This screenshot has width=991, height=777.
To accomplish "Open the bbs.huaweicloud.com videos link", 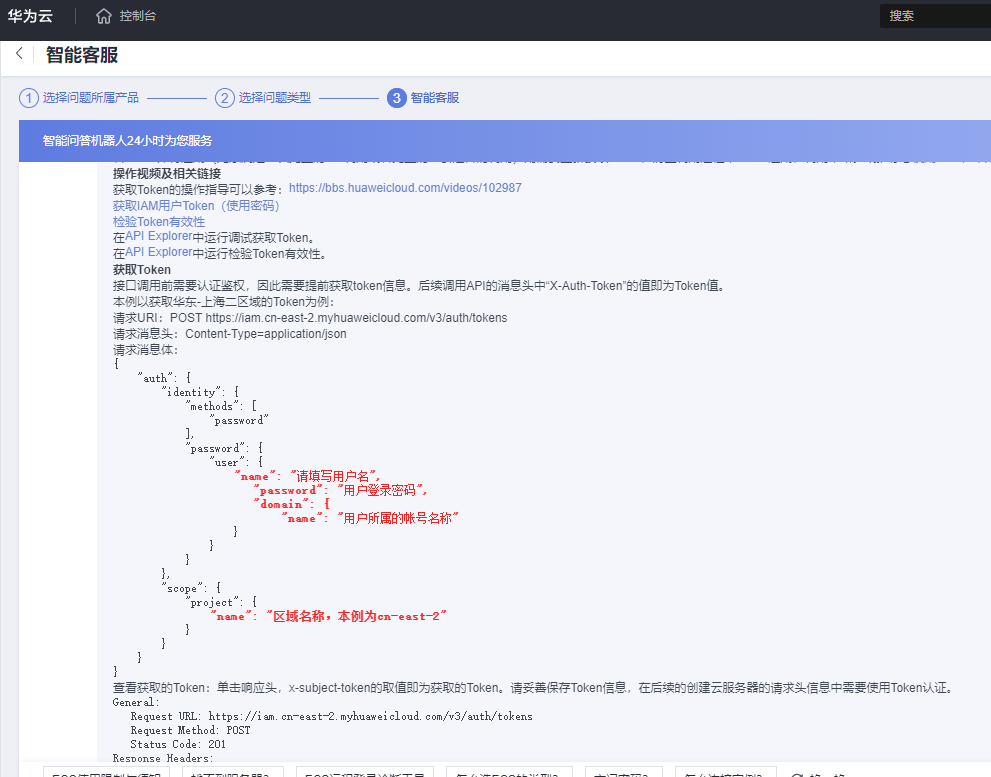I will 405,188.
